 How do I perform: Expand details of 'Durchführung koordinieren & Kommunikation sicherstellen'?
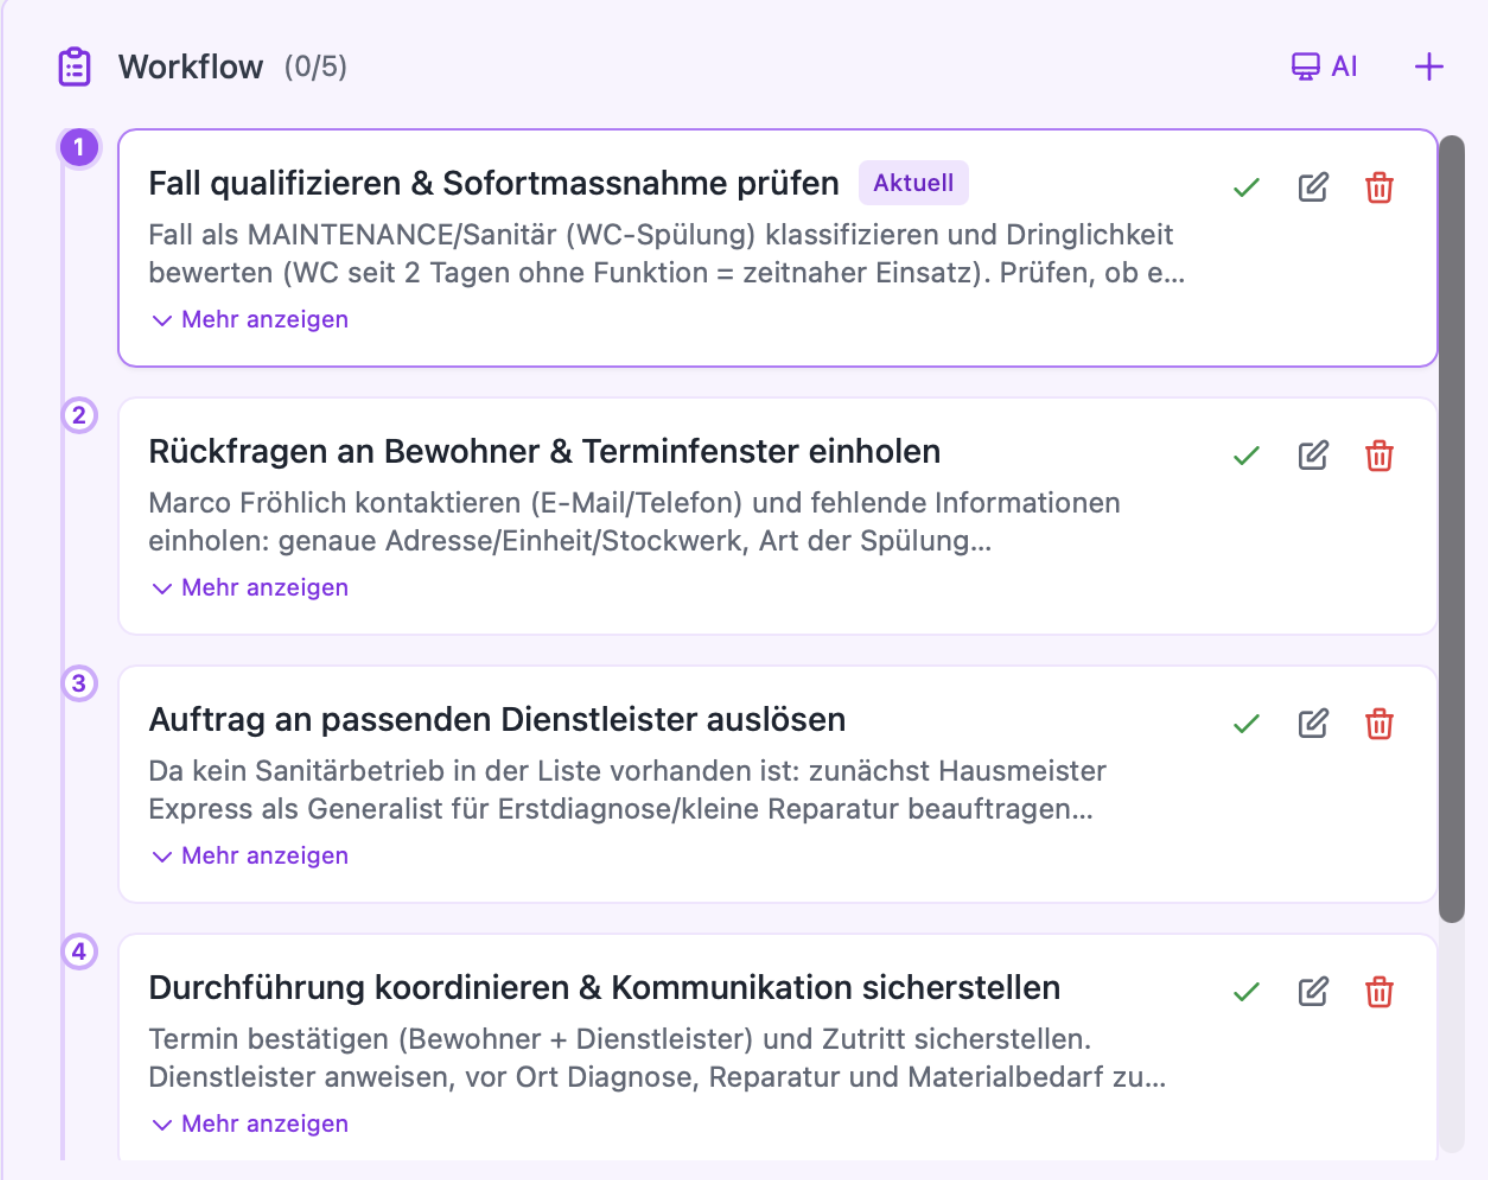click(248, 1123)
